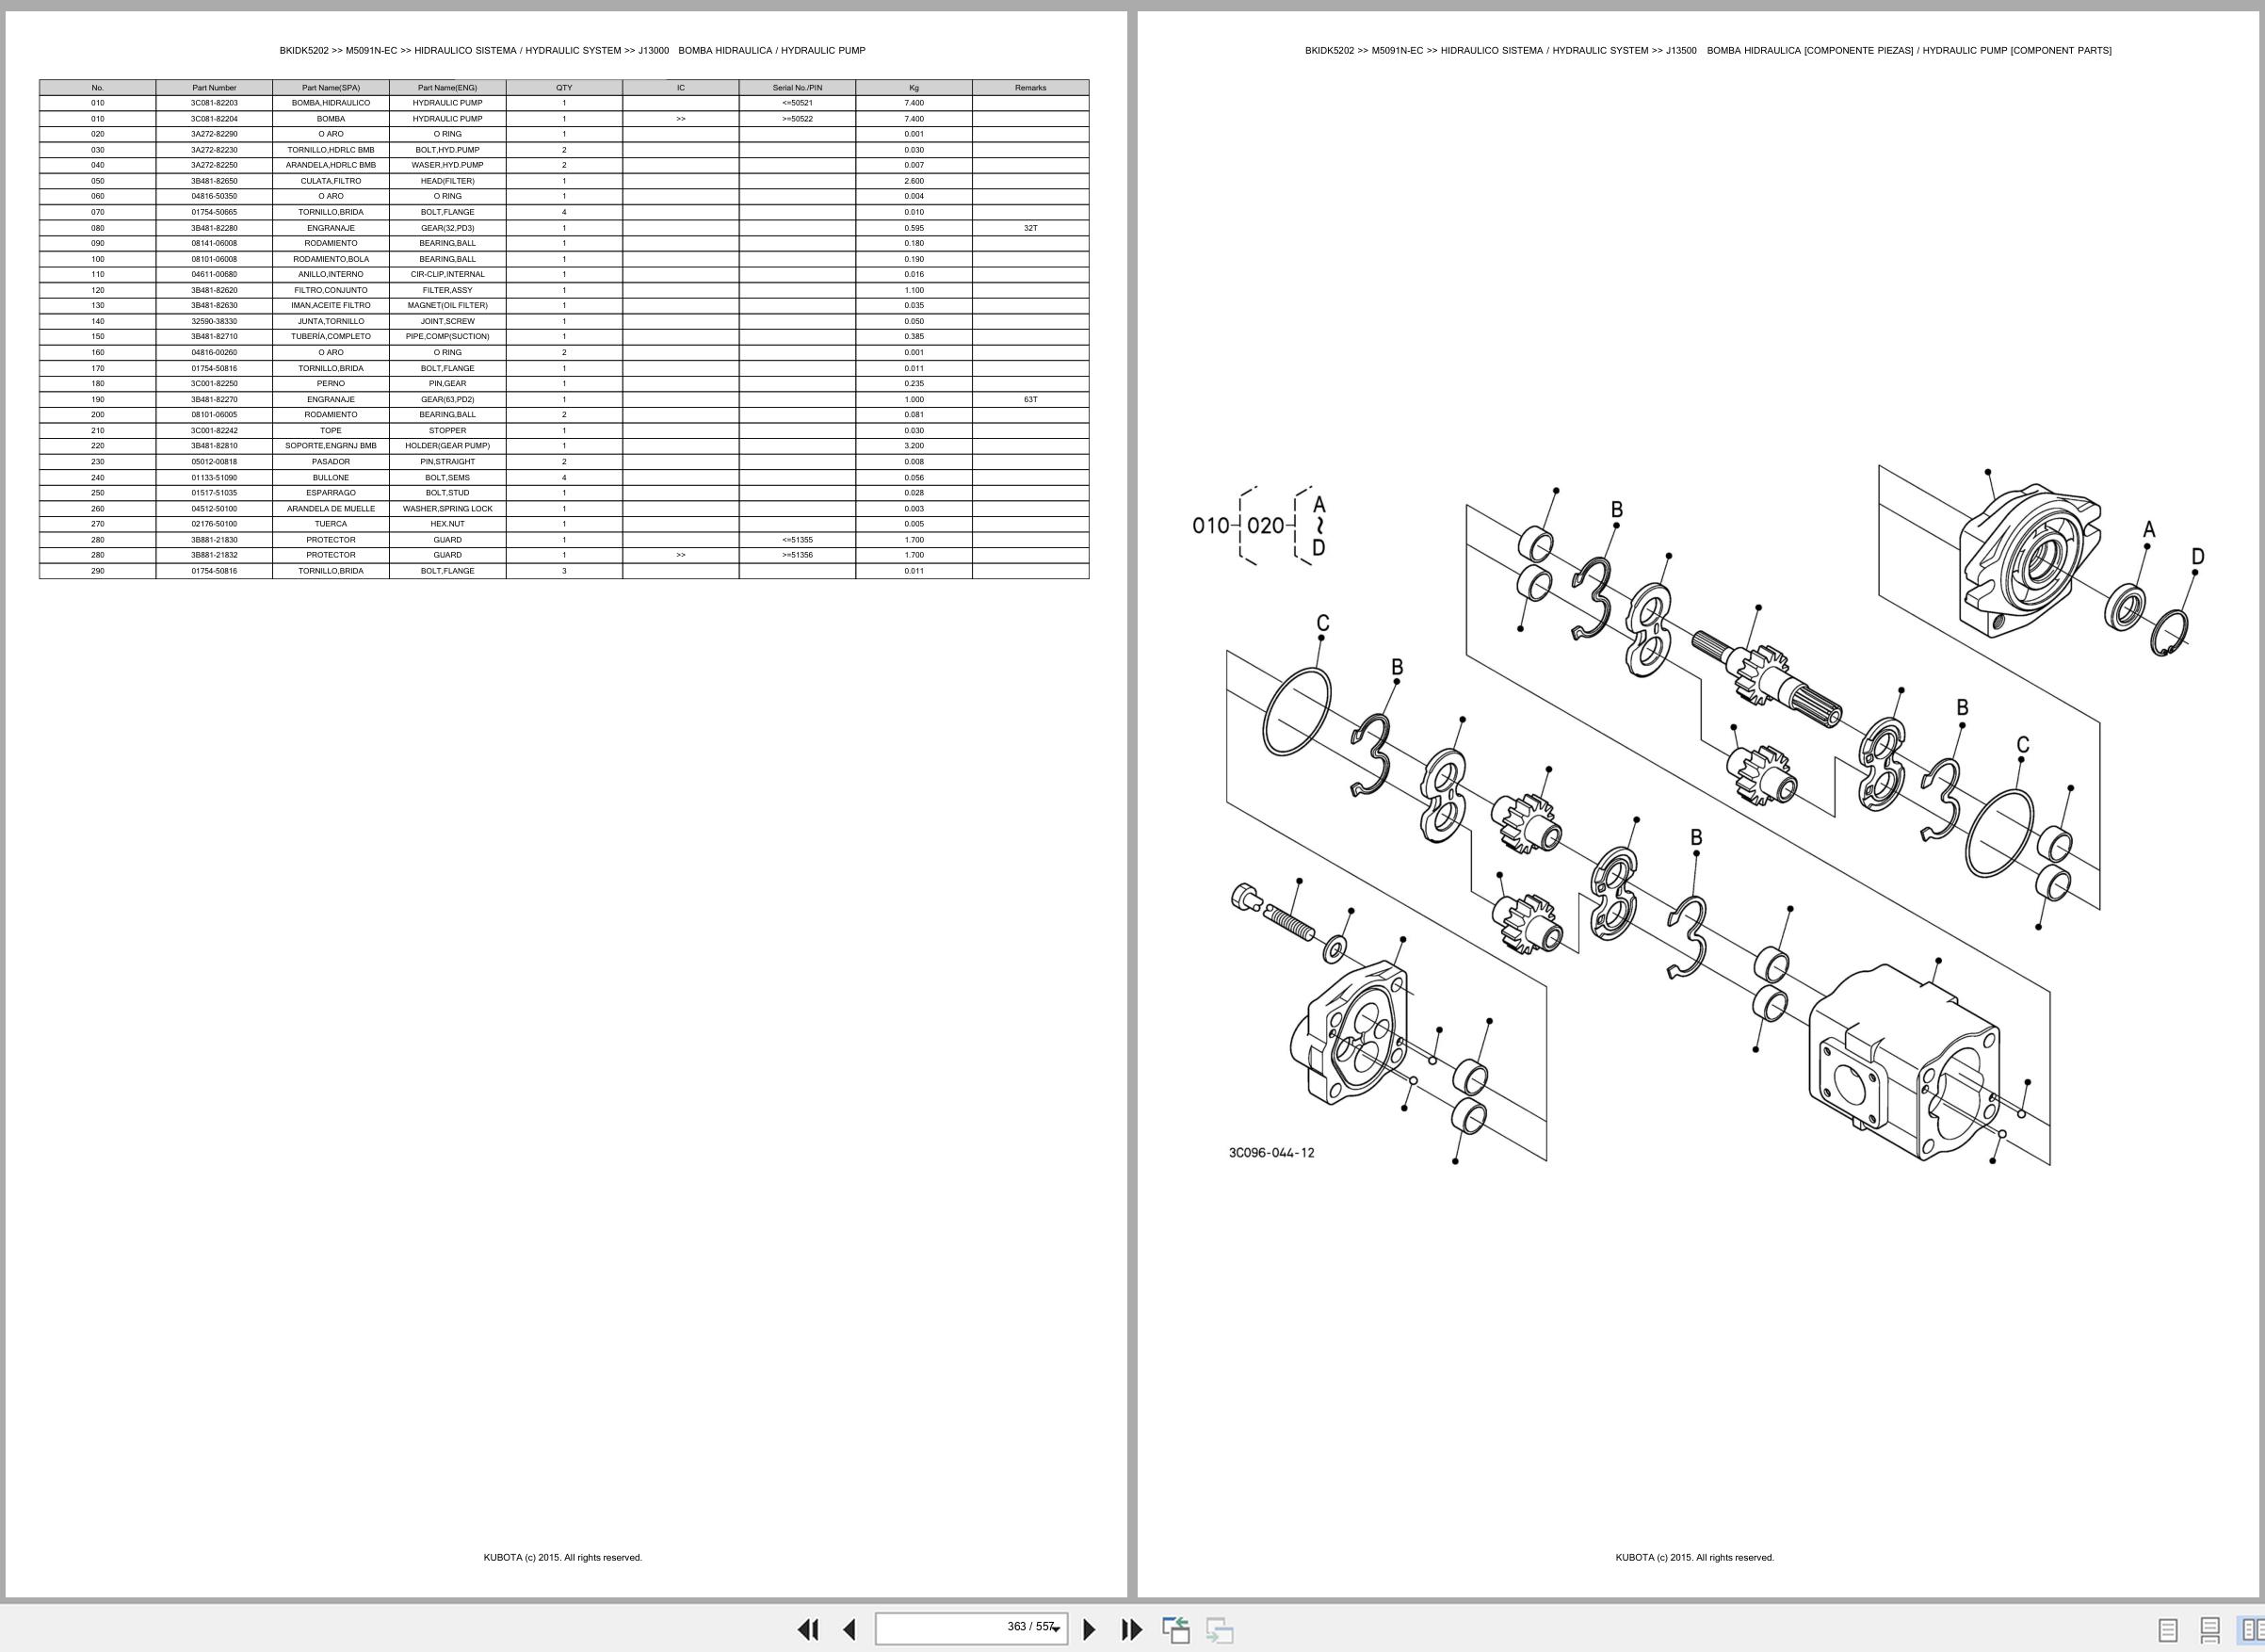This screenshot has height=1652, width=2265.
Task: Click the STOPPER part name
Action: (x=447, y=430)
